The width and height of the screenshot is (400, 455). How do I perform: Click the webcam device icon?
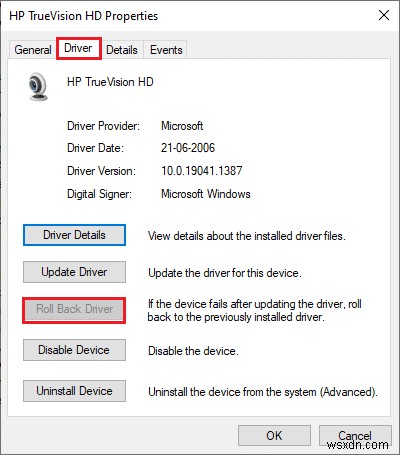click(x=38, y=87)
